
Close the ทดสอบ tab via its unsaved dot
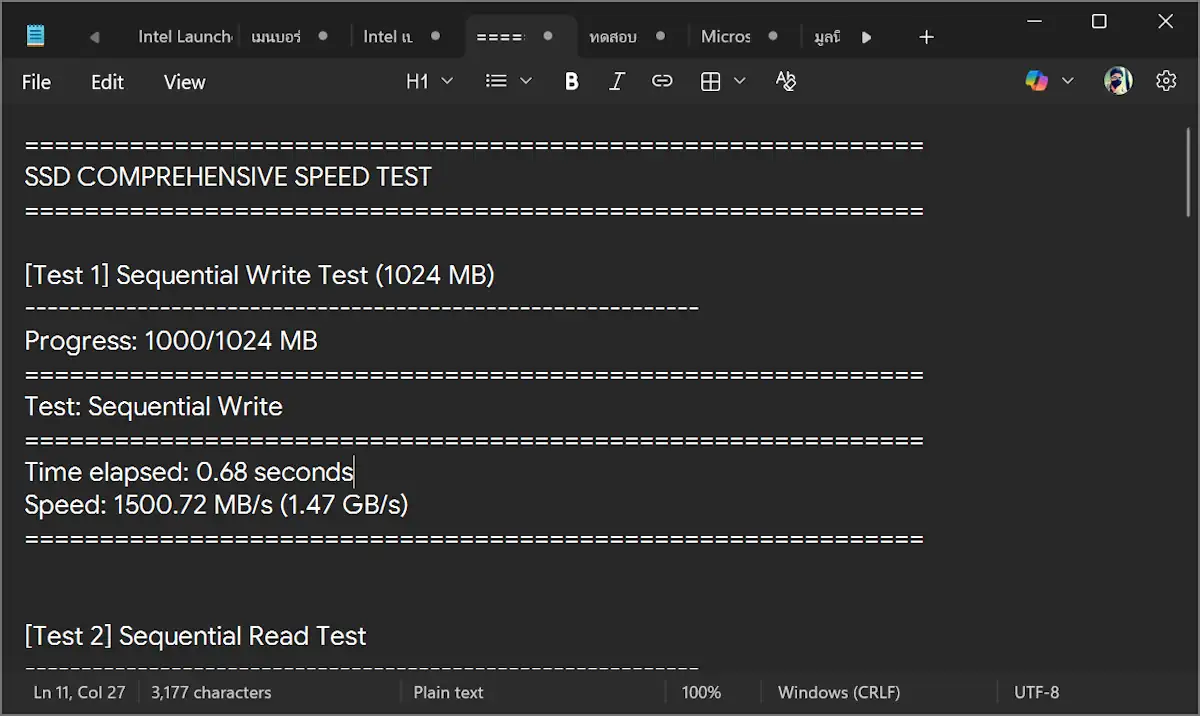pyautogui.click(x=661, y=36)
